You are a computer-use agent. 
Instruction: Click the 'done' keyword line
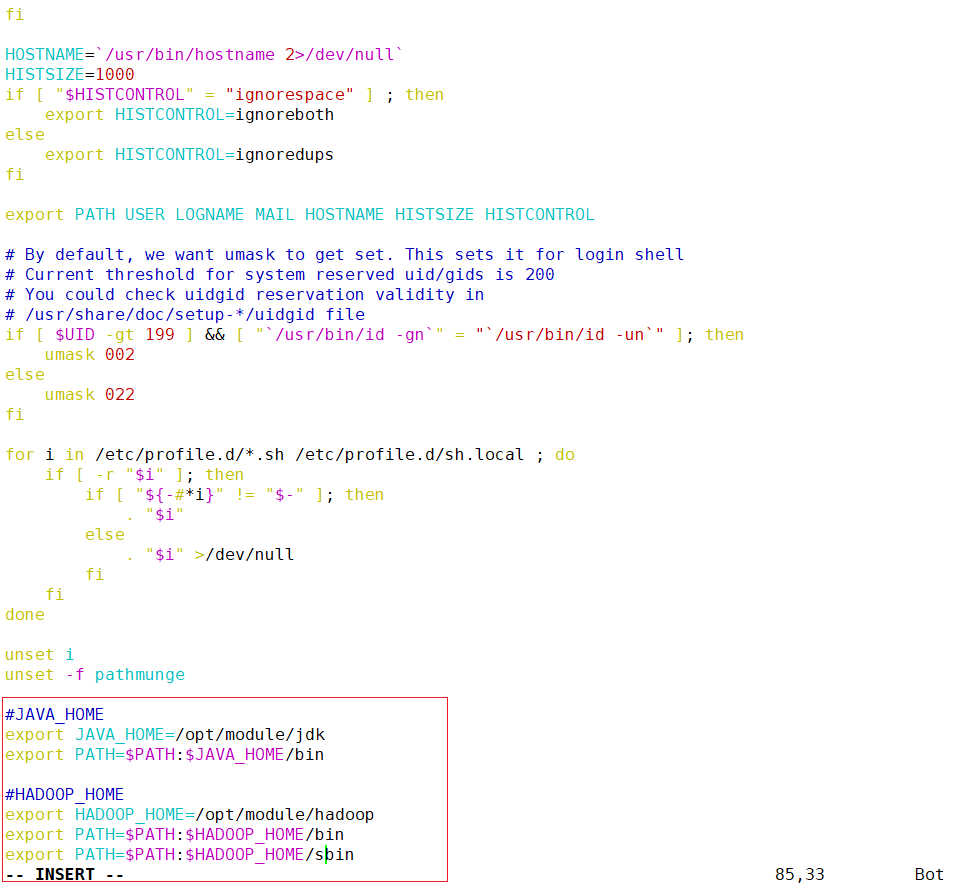click(24, 615)
